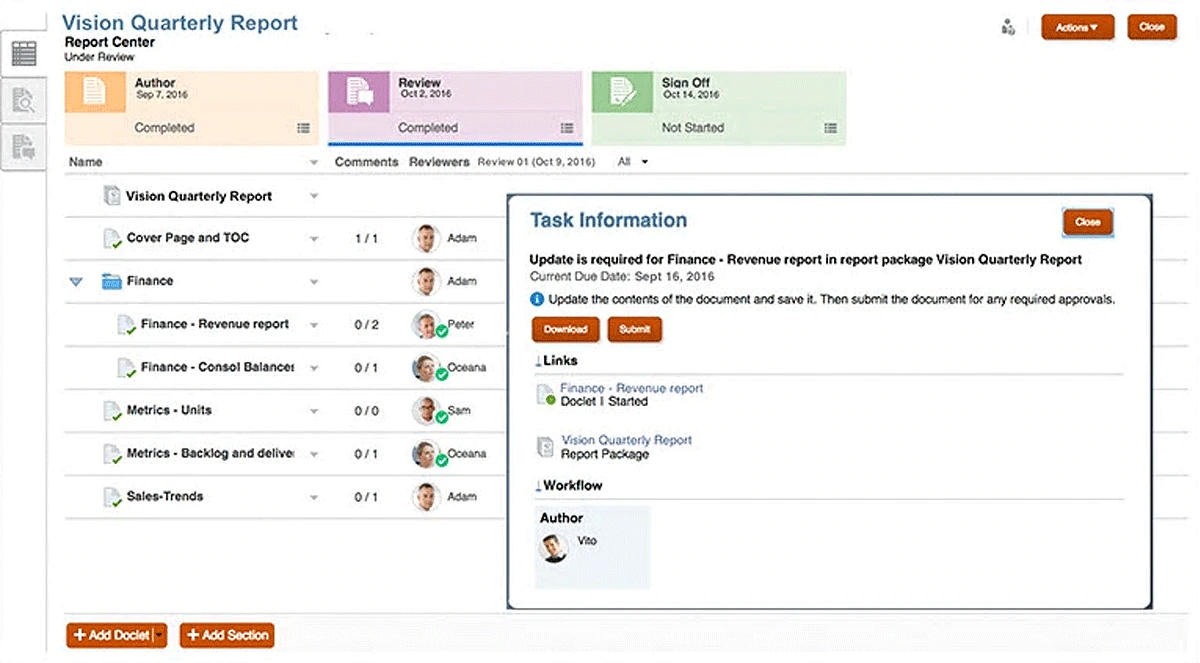Open the inspect document sidebar icon
The image size is (1200, 663).
tap(23, 100)
